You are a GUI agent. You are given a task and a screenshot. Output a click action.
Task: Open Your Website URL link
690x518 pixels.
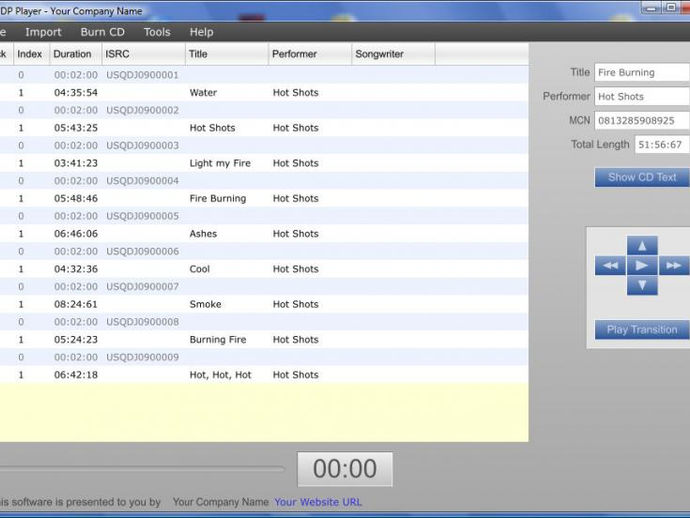[x=318, y=502]
